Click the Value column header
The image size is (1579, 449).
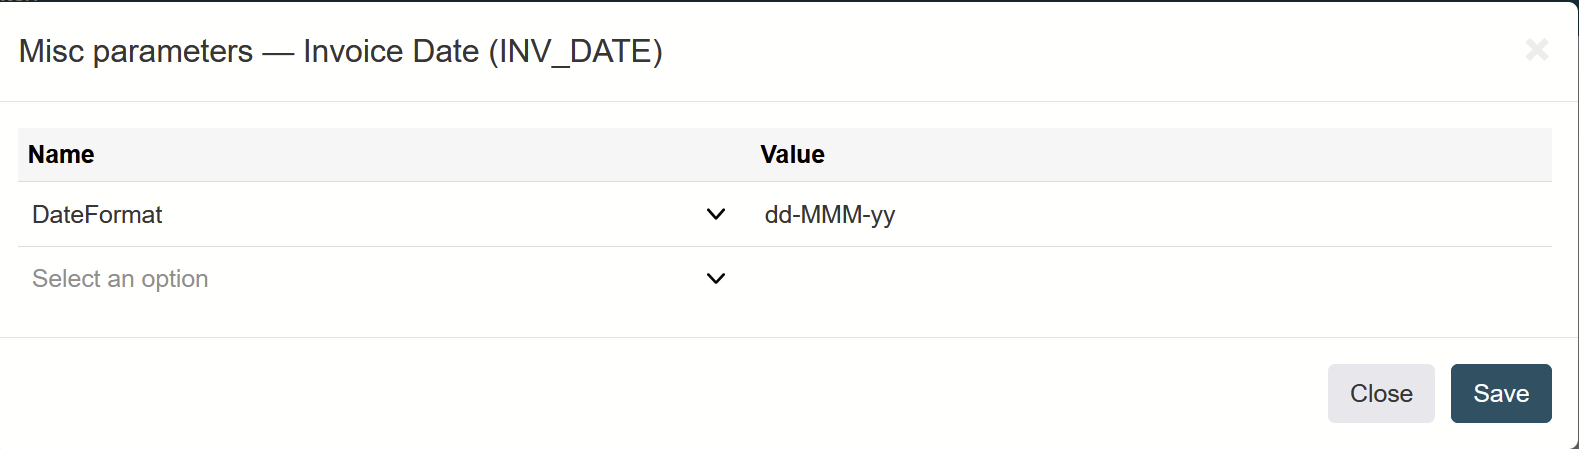coord(792,154)
